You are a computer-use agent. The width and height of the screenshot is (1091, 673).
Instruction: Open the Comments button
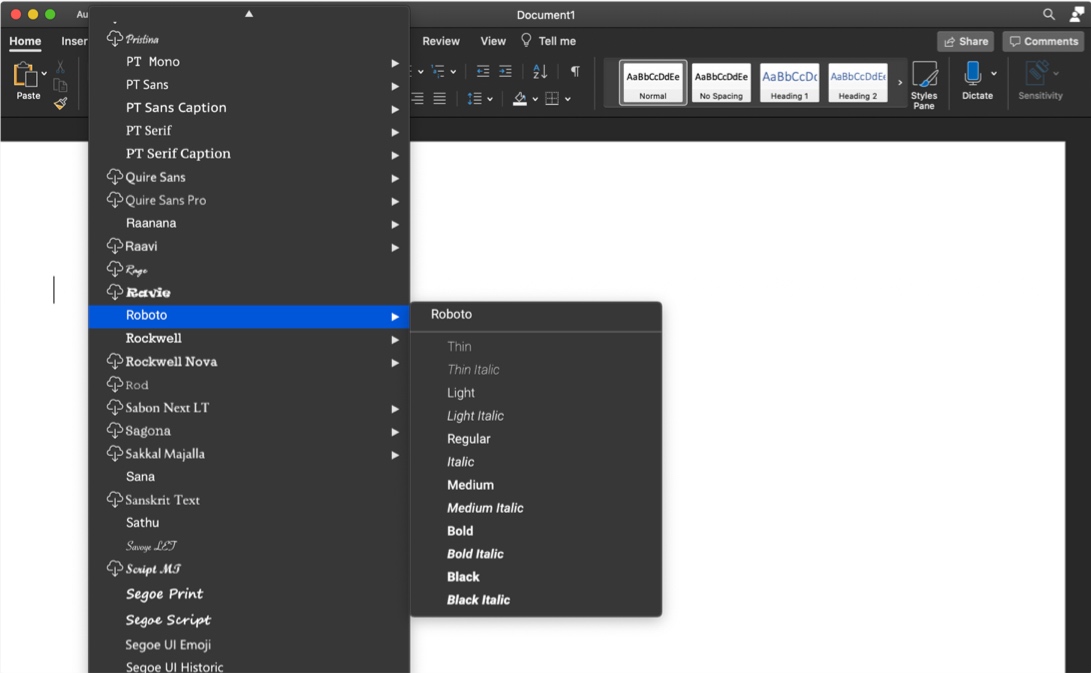click(x=1043, y=41)
